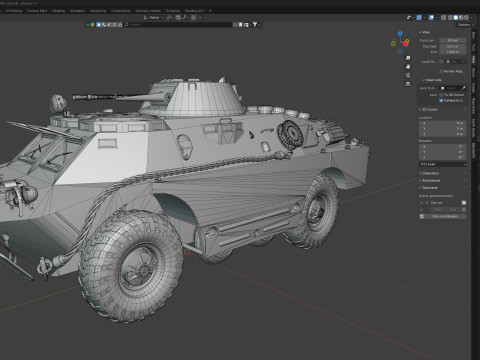This screenshot has height=360, width=480.
Task: Collapse the 3D Cursor panel
Action: (x=428, y=109)
